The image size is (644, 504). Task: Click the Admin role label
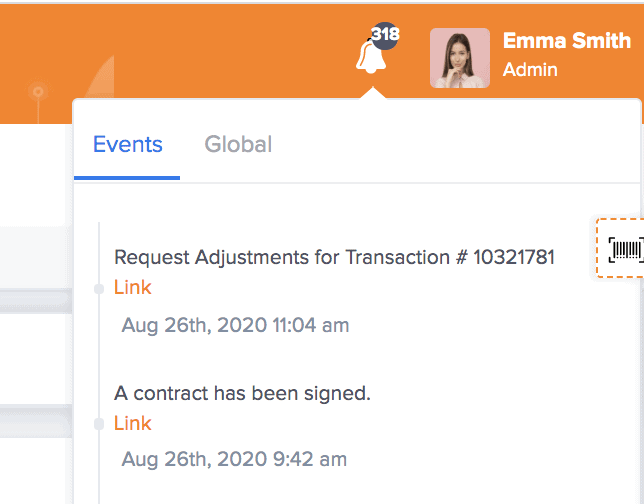(x=530, y=69)
